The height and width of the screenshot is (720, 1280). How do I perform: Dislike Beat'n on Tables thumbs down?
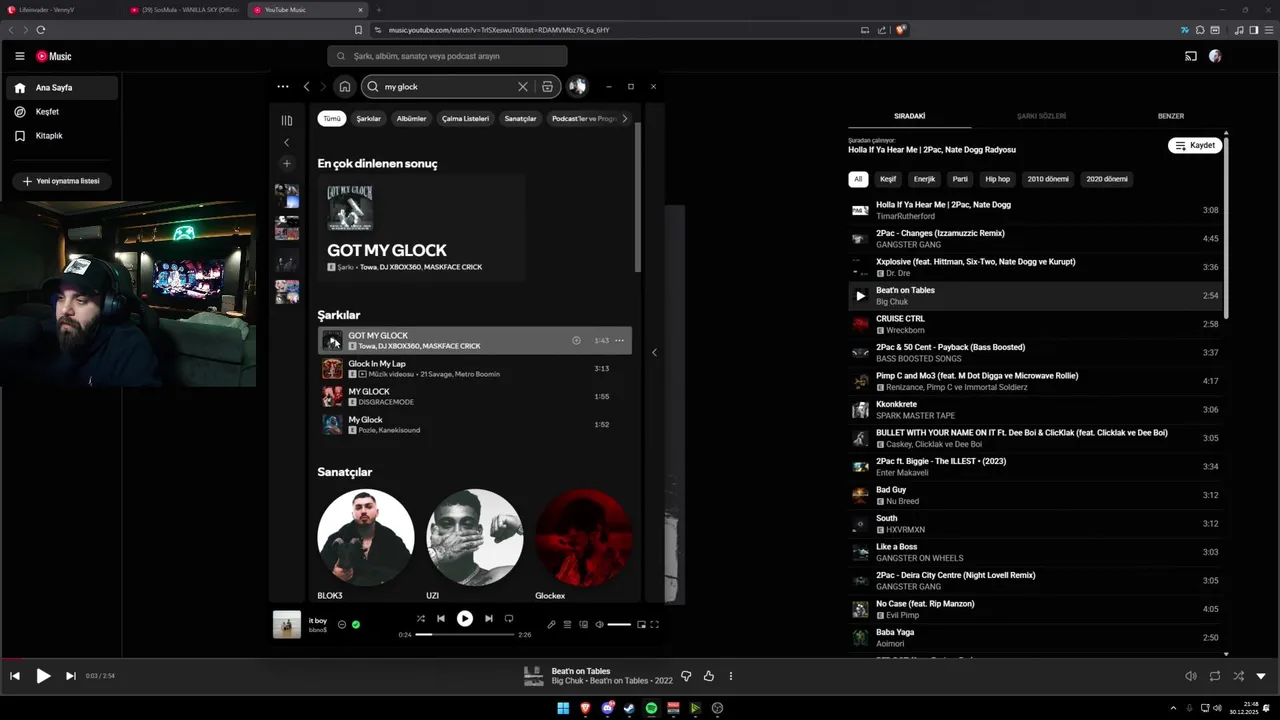tap(686, 677)
